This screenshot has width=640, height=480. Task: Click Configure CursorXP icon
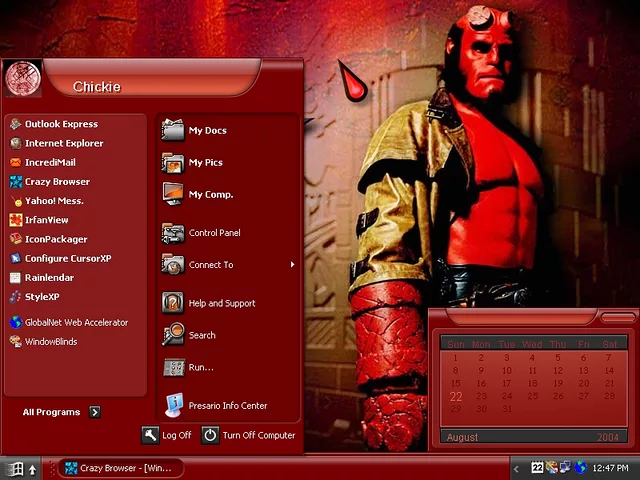pyautogui.click(x=16, y=258)
